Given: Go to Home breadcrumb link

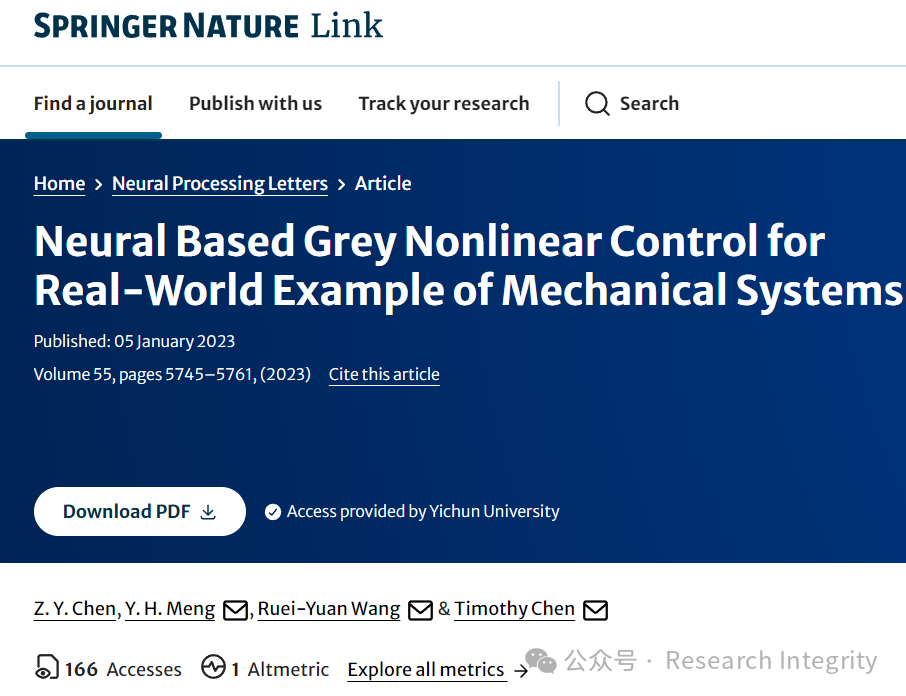Looking at the screenshot, I should pyautogui.click(x=60, y=184).
